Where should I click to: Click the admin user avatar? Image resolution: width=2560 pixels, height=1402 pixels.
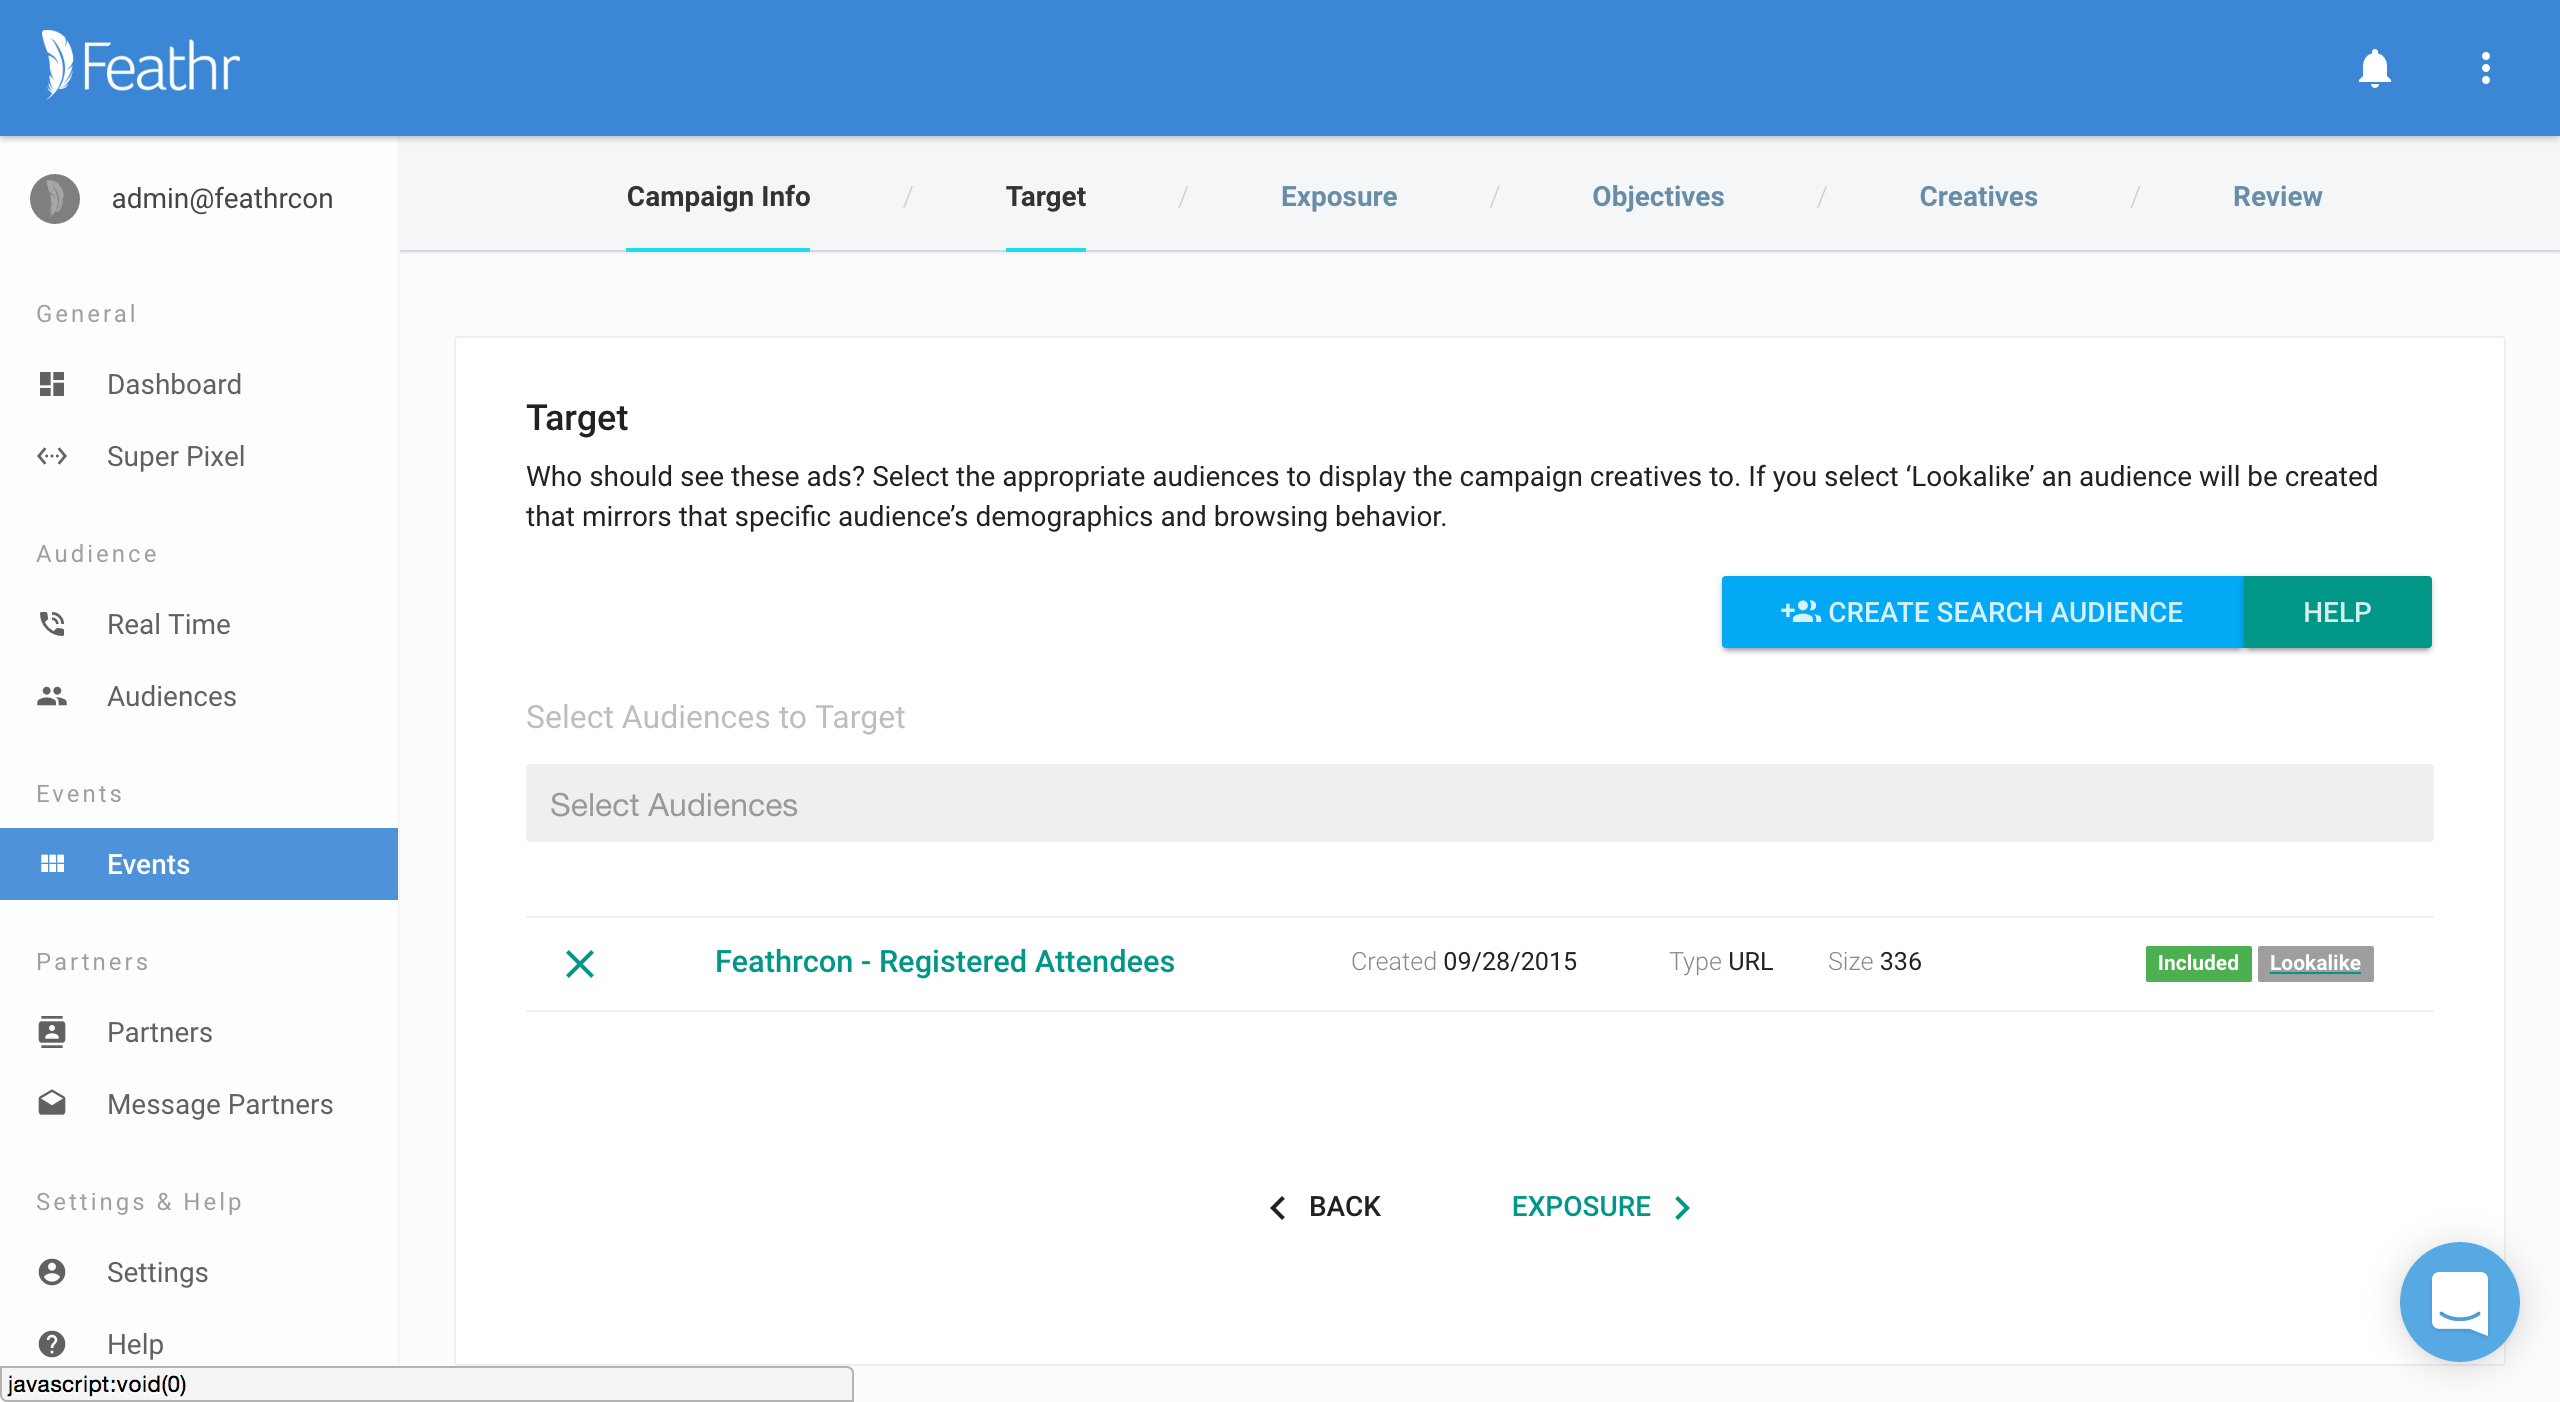55,198
